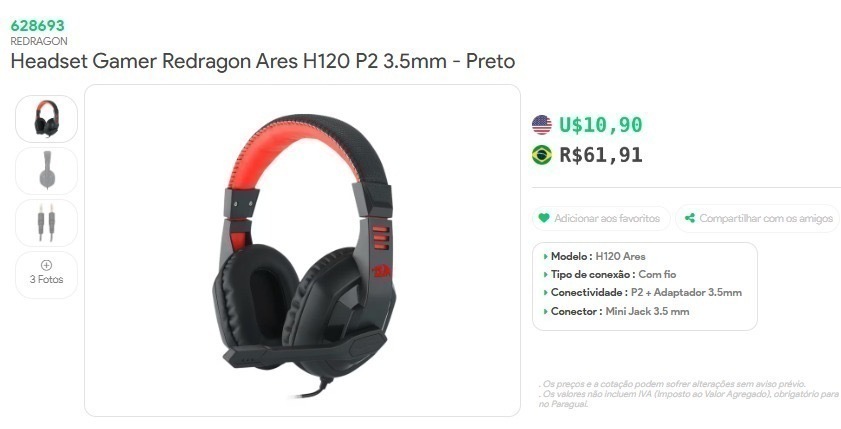Image resolution: width=841 pixels, height=429 pixels.
Task: Select the audio jack cables thumbnail
Action: pyautogui.click(x=47, y=223)
